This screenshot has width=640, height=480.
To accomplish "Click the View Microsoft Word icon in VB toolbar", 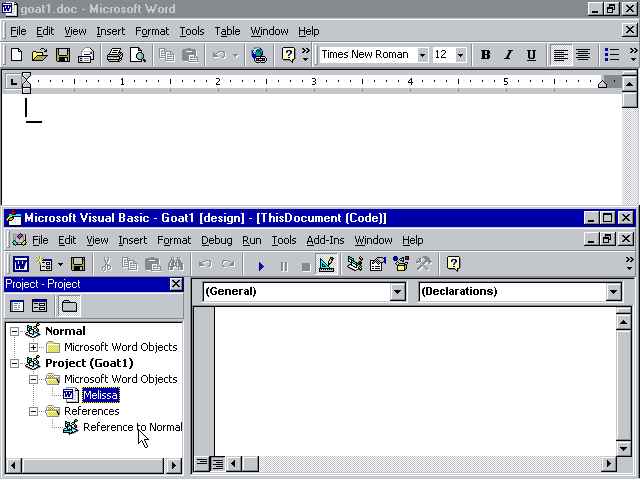I will click(x=20, y=264).
